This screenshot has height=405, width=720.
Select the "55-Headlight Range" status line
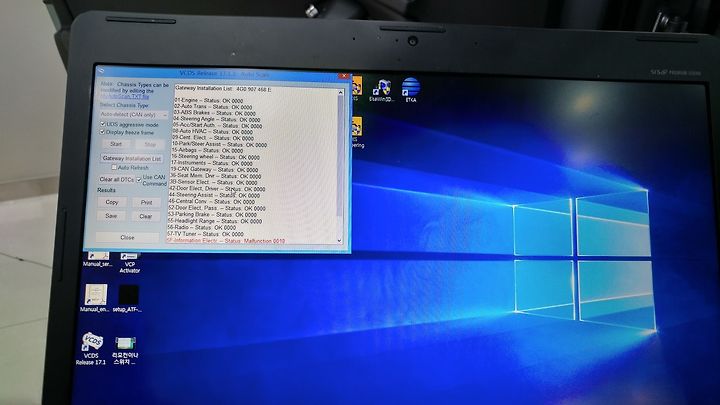[x=214, y=221]
